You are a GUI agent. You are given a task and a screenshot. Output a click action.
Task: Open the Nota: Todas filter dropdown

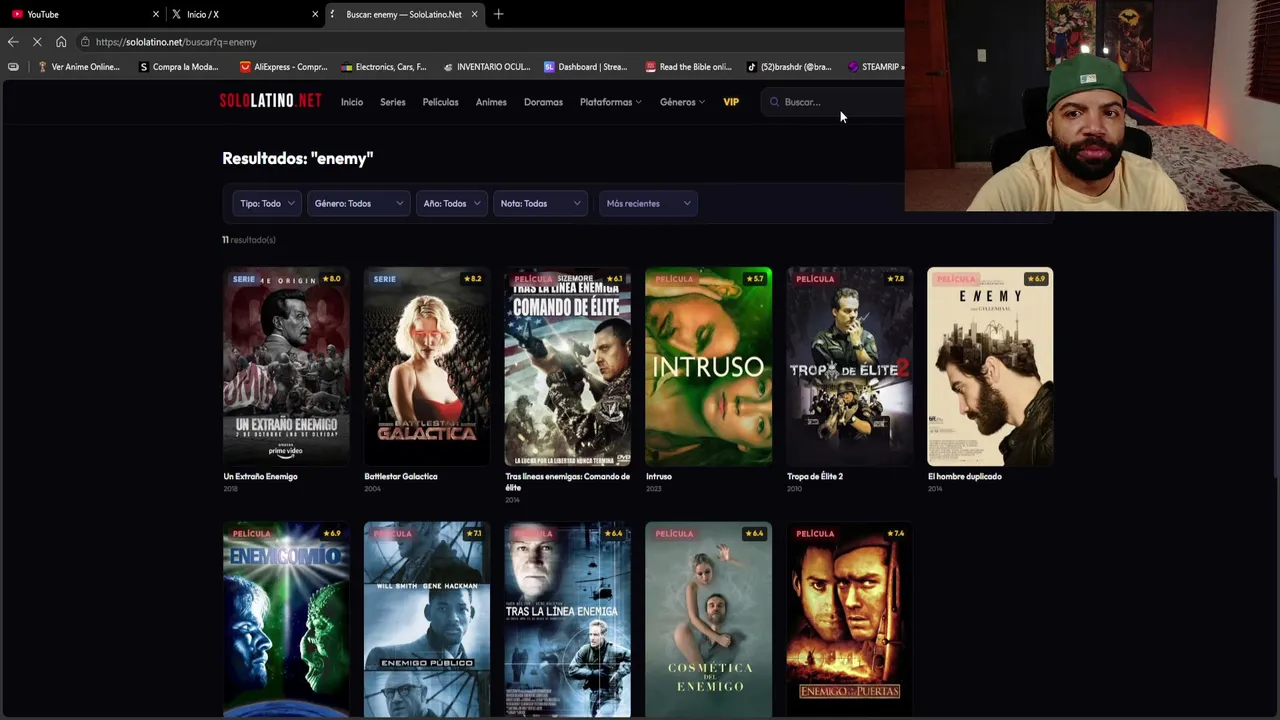coord(541,204)
